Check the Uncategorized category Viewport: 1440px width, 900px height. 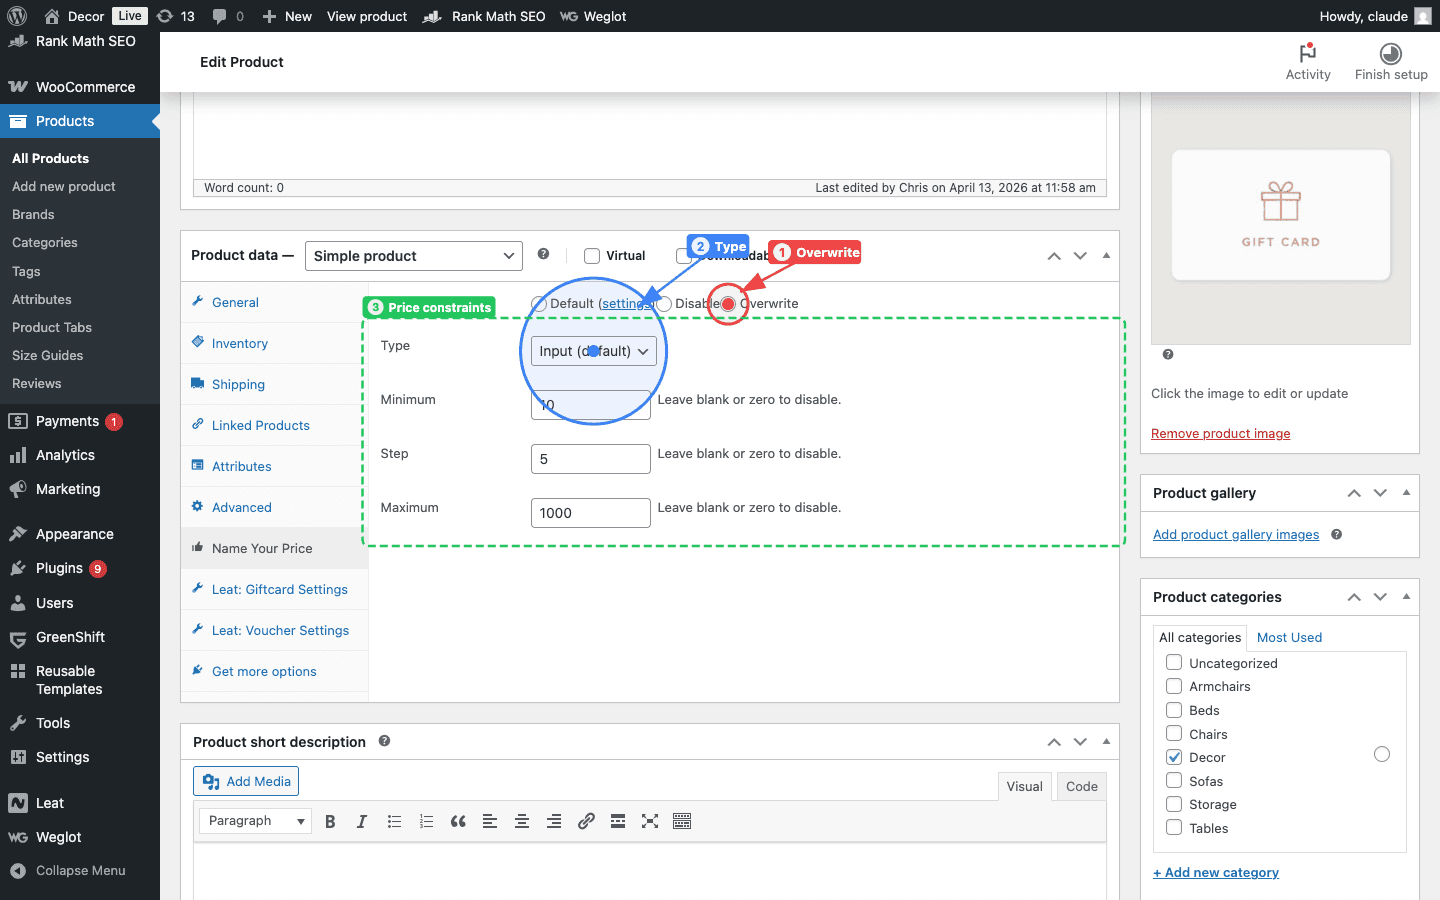[1174, 662]
